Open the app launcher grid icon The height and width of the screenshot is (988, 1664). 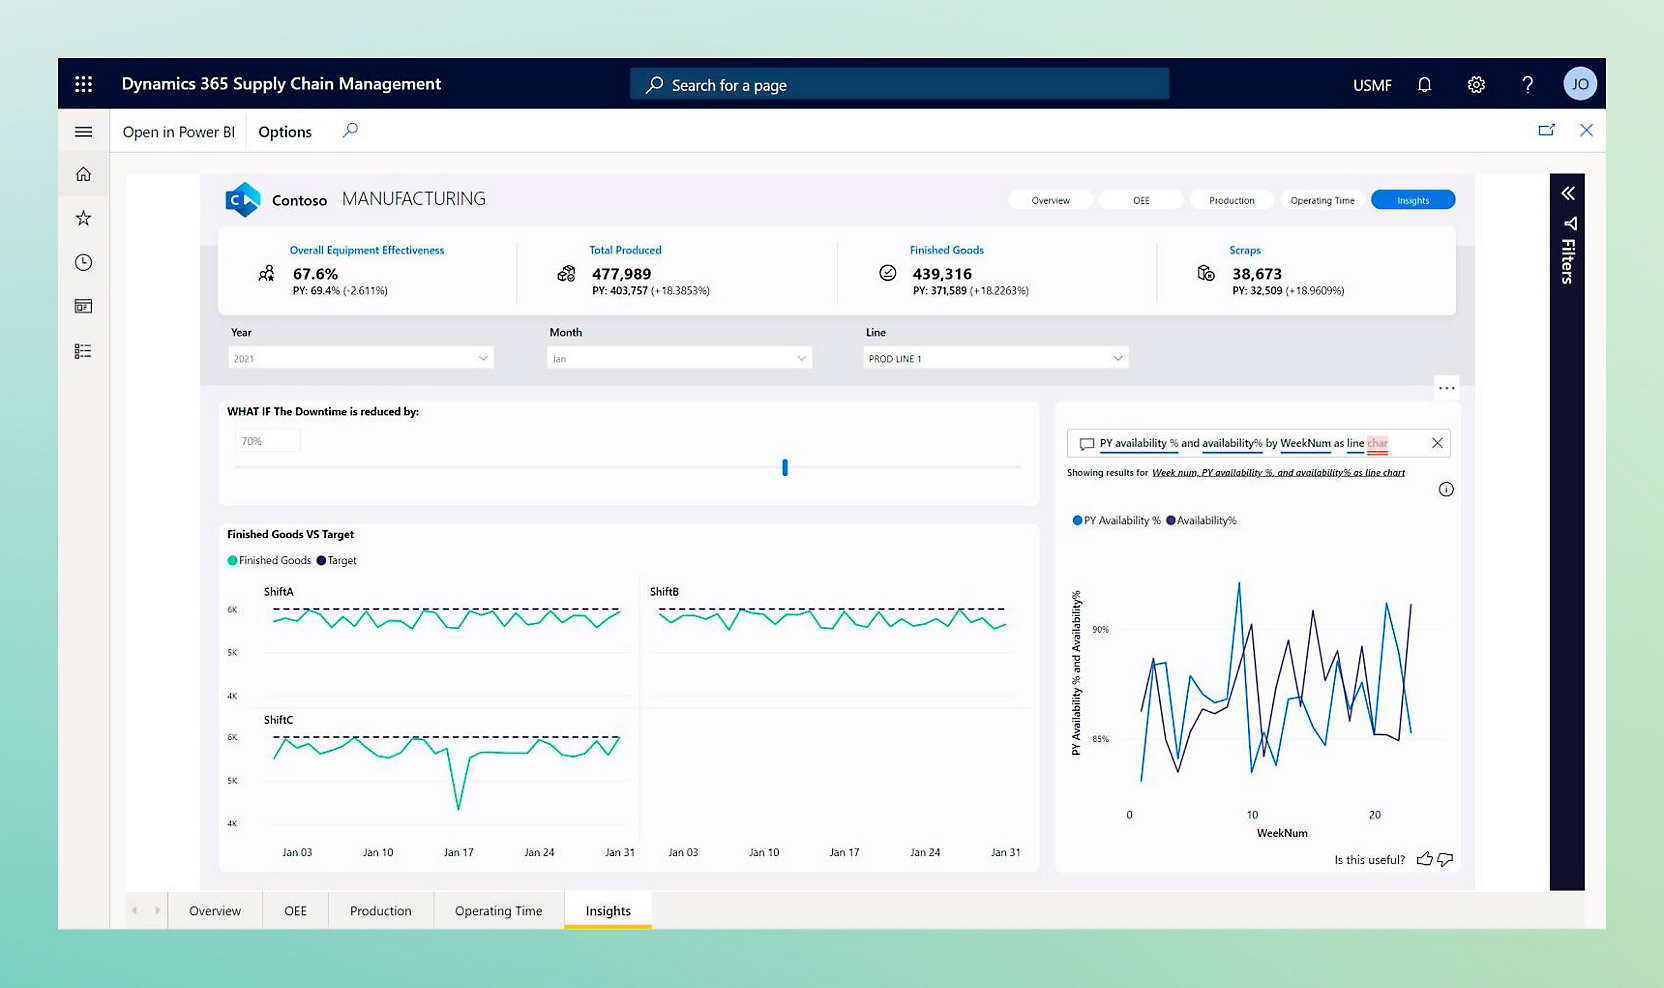coord(83,83)
